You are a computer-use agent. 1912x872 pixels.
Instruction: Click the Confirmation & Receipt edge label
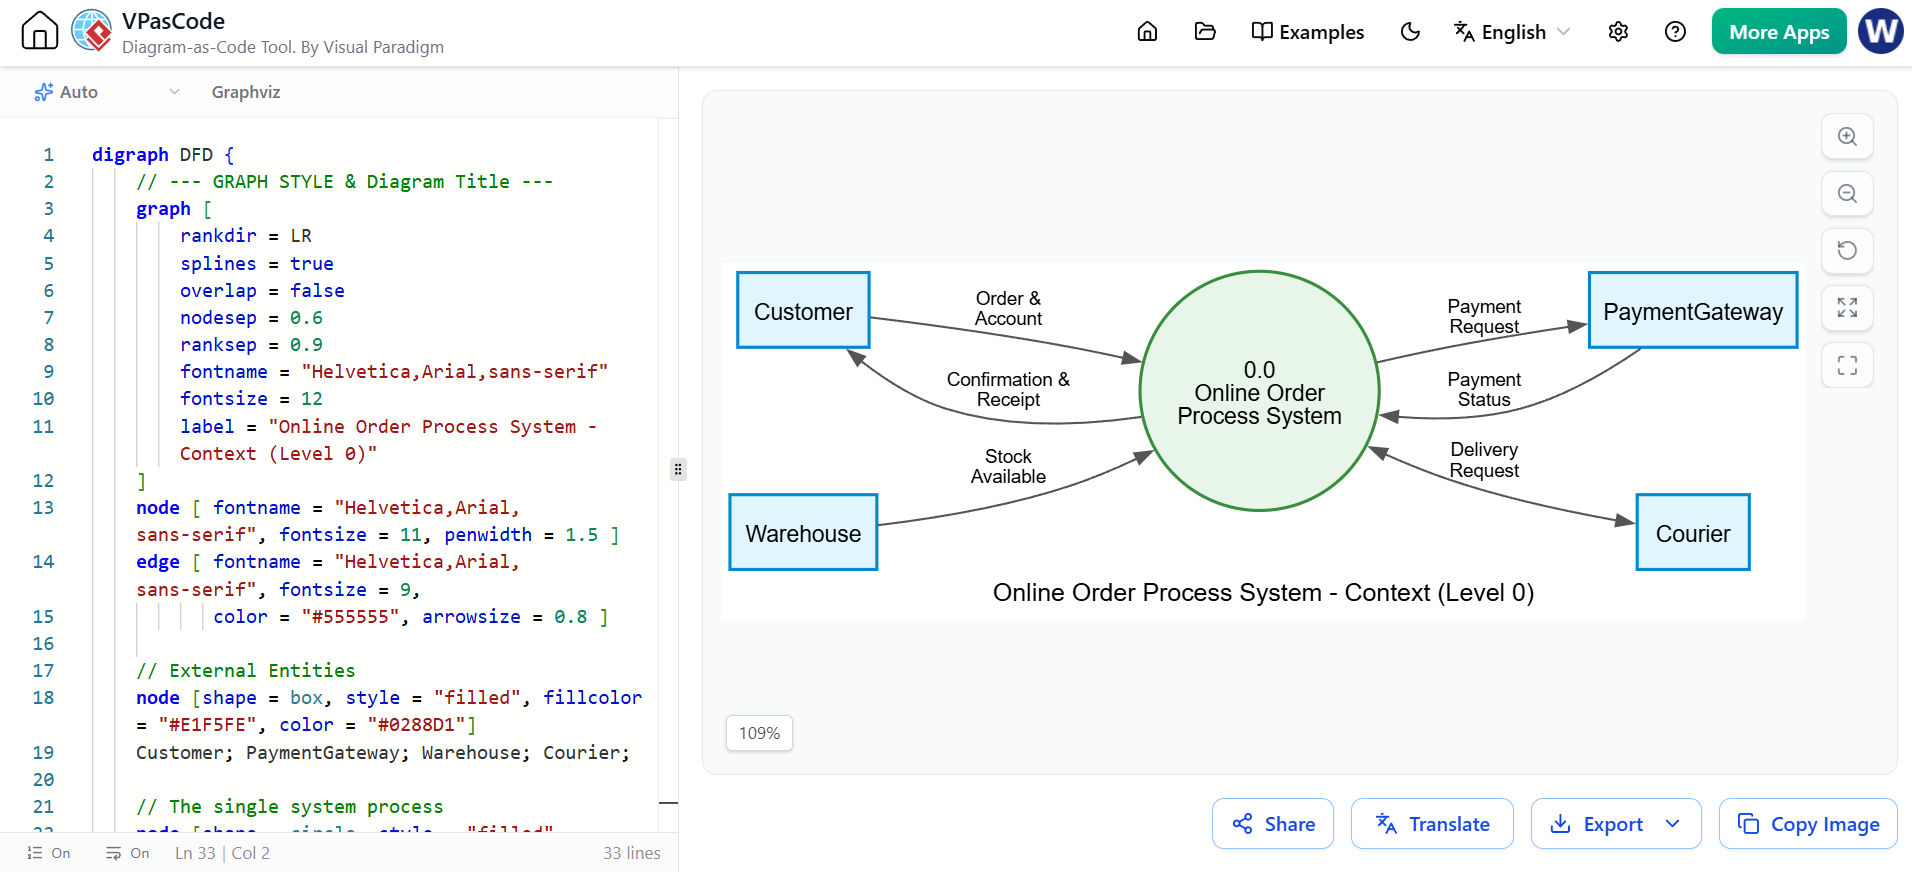click(1008, 389)
